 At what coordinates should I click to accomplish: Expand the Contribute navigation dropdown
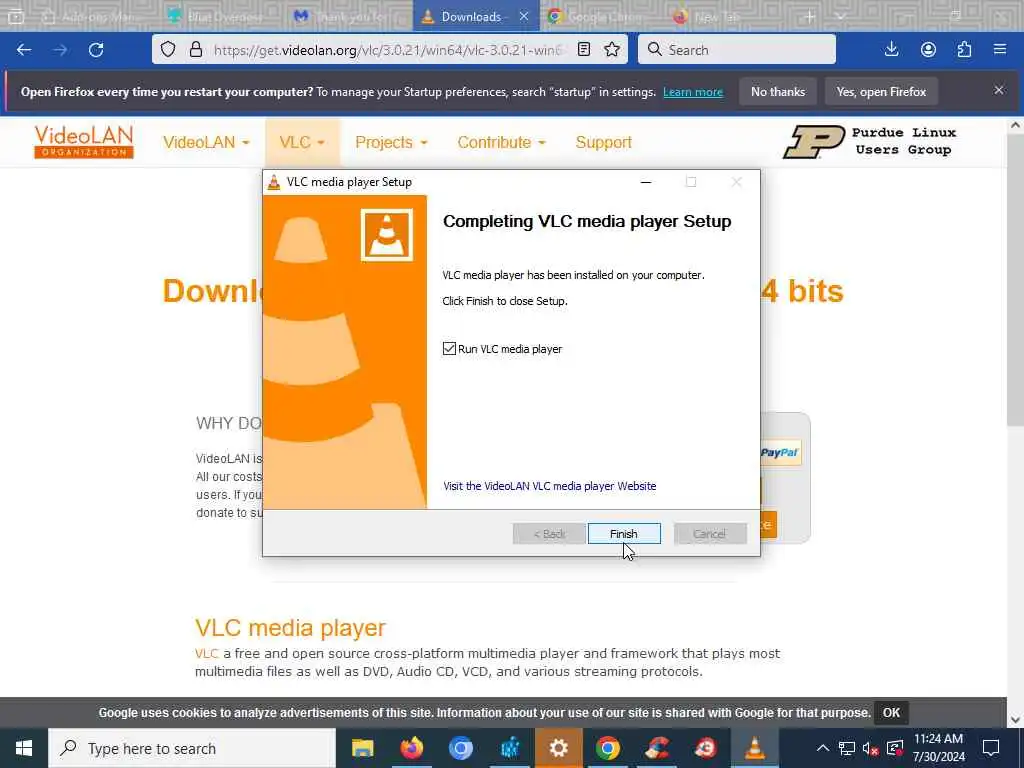501,142
